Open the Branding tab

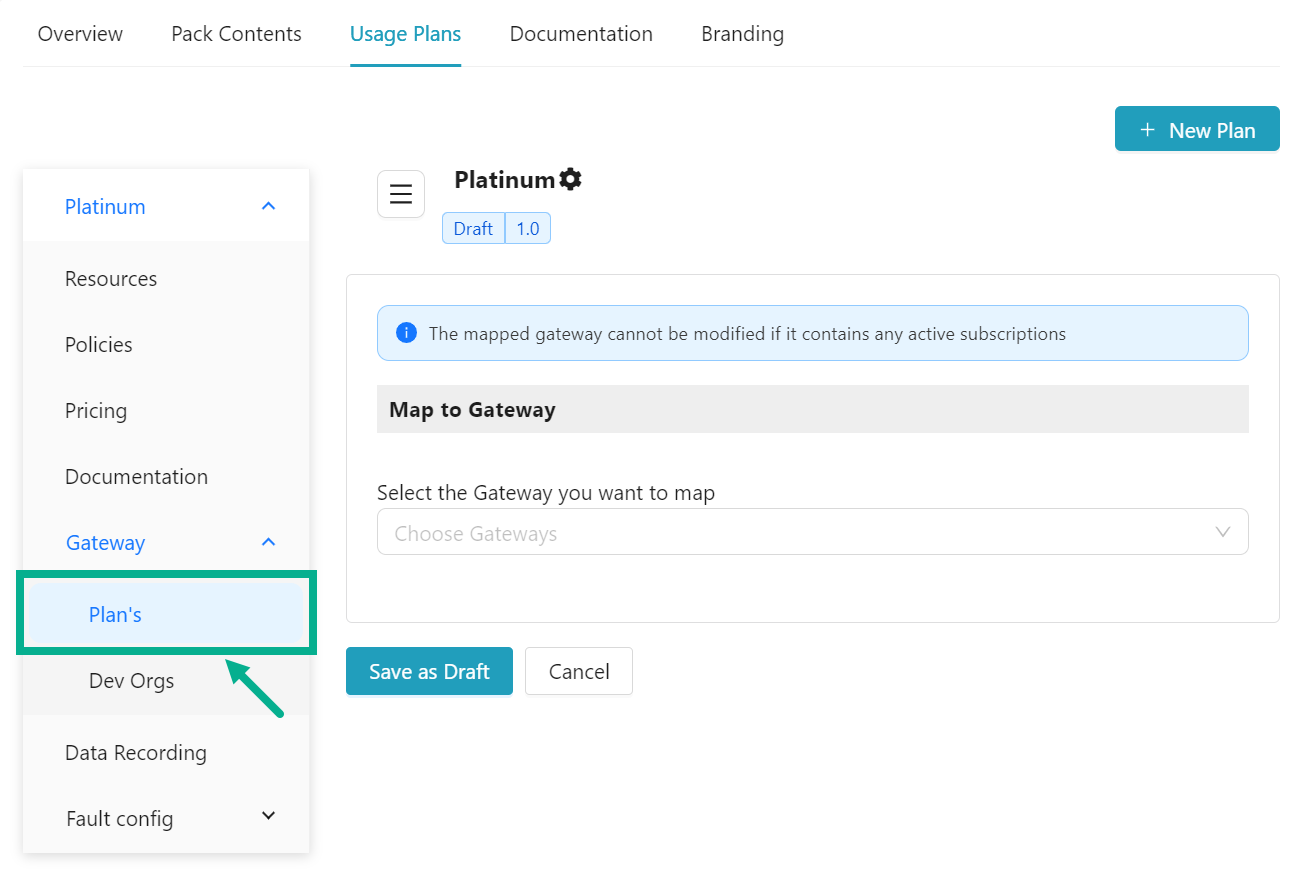742,33
